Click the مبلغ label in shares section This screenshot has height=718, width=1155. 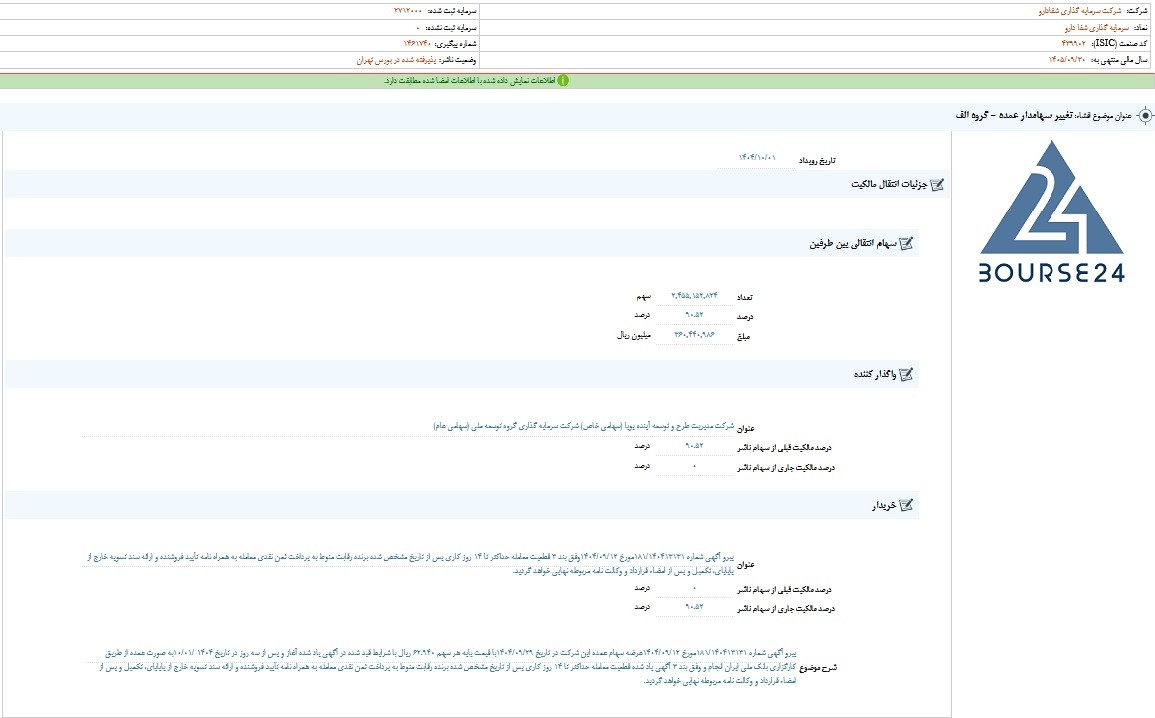[x=743, y=337]
